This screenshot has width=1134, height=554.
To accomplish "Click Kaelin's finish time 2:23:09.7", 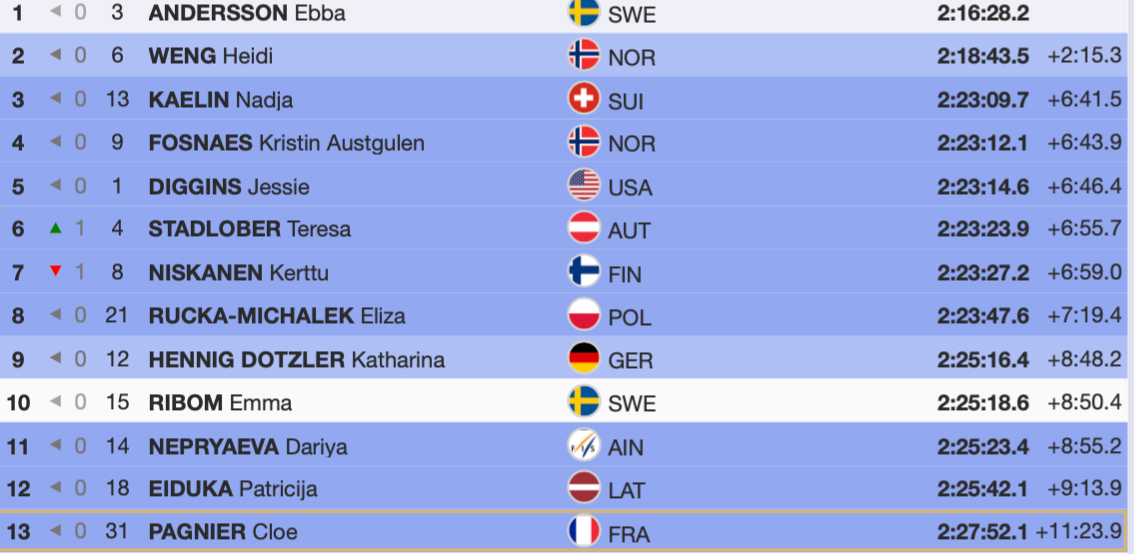I will [983, 100].
